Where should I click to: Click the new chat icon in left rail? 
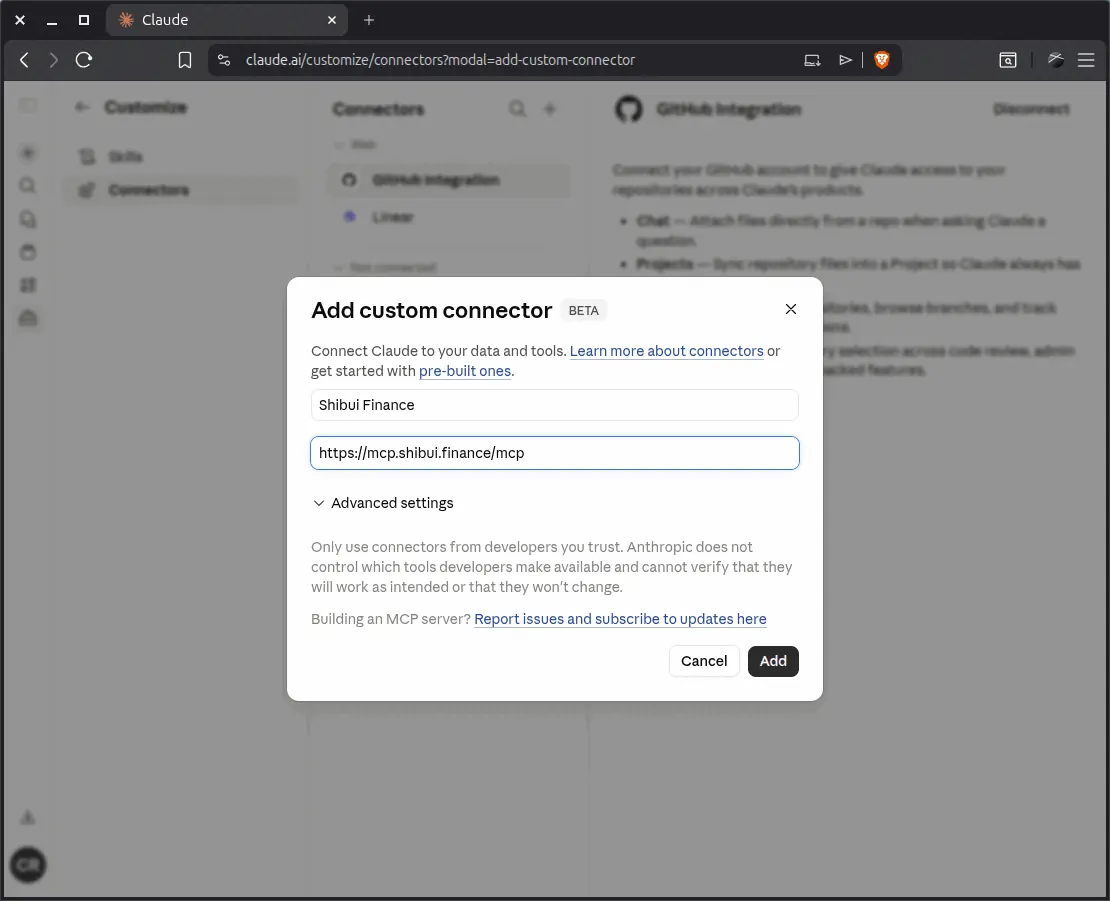pos(28,153)
